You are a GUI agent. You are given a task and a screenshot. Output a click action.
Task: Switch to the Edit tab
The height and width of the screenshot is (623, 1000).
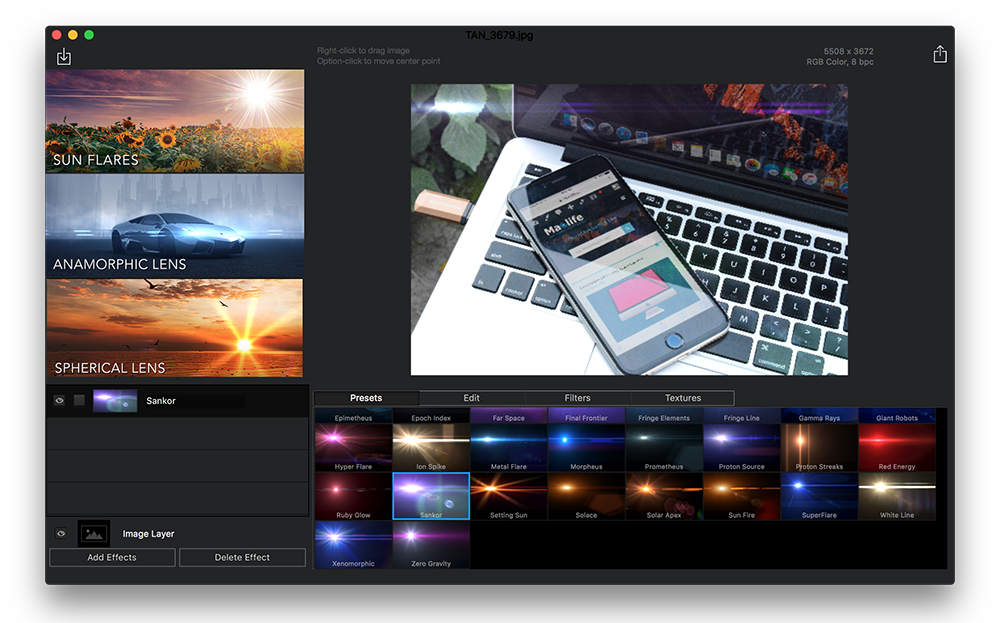[470, 397]
